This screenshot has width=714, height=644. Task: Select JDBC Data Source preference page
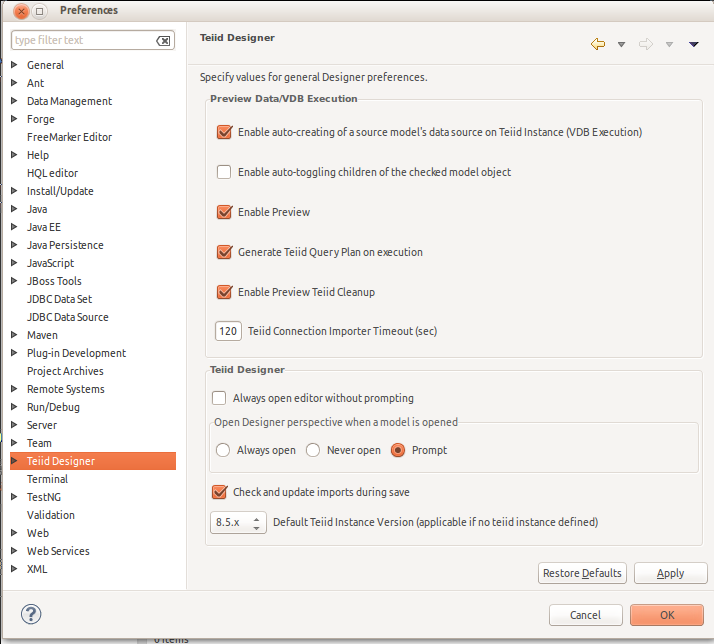pyautogui.click(x=67, y=317)
